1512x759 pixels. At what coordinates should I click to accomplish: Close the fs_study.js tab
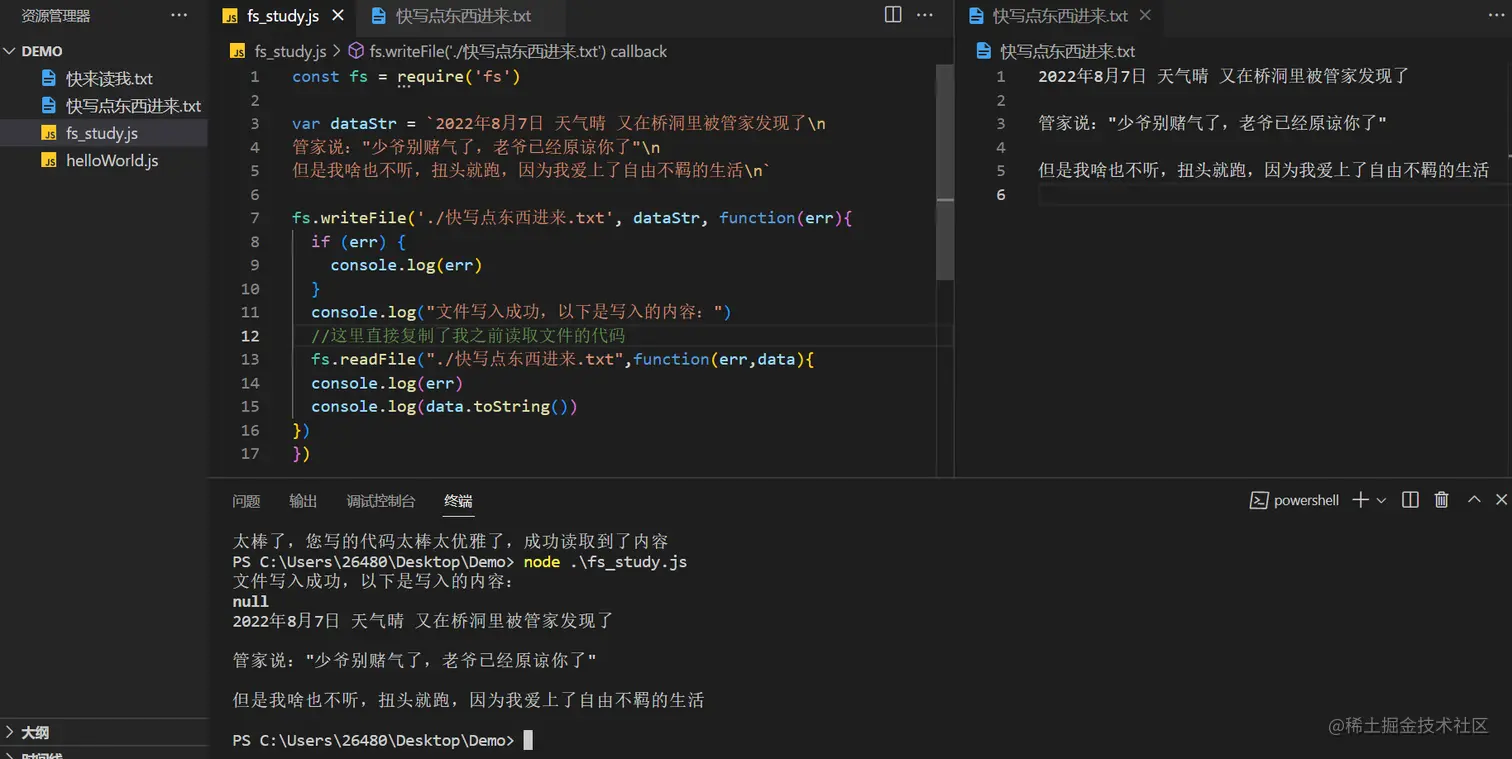point(337,15)
